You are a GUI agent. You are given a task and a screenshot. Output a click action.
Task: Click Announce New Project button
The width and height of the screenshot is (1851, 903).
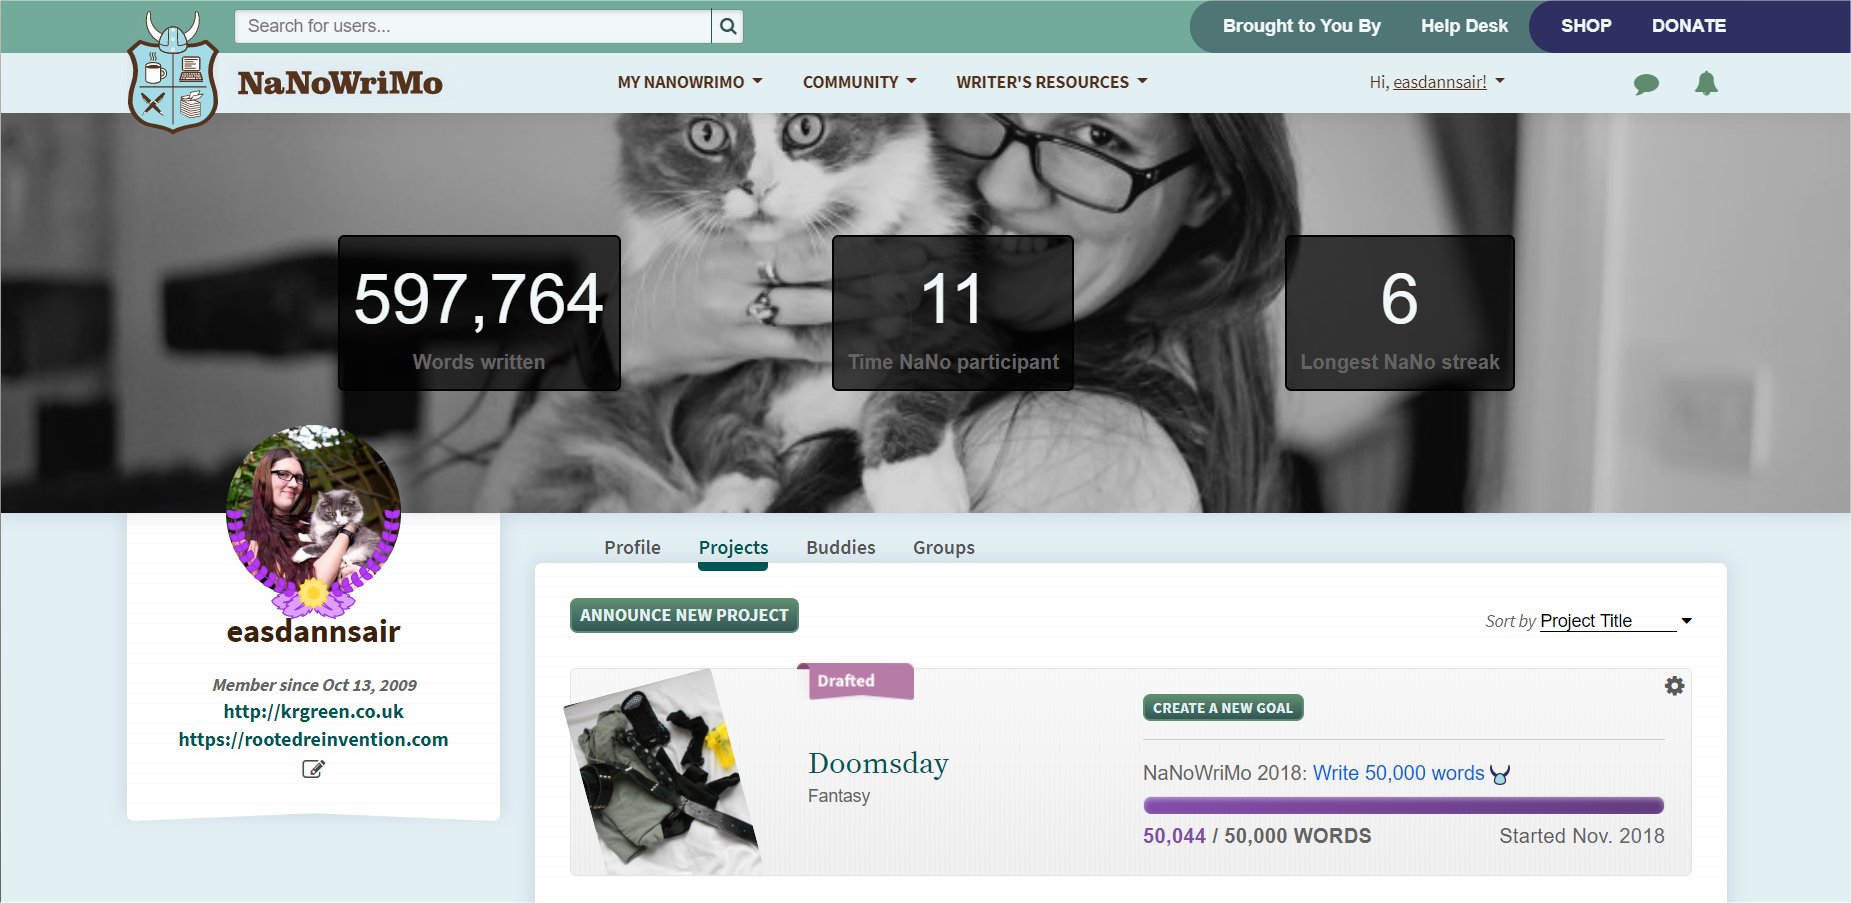pos(684,615)
